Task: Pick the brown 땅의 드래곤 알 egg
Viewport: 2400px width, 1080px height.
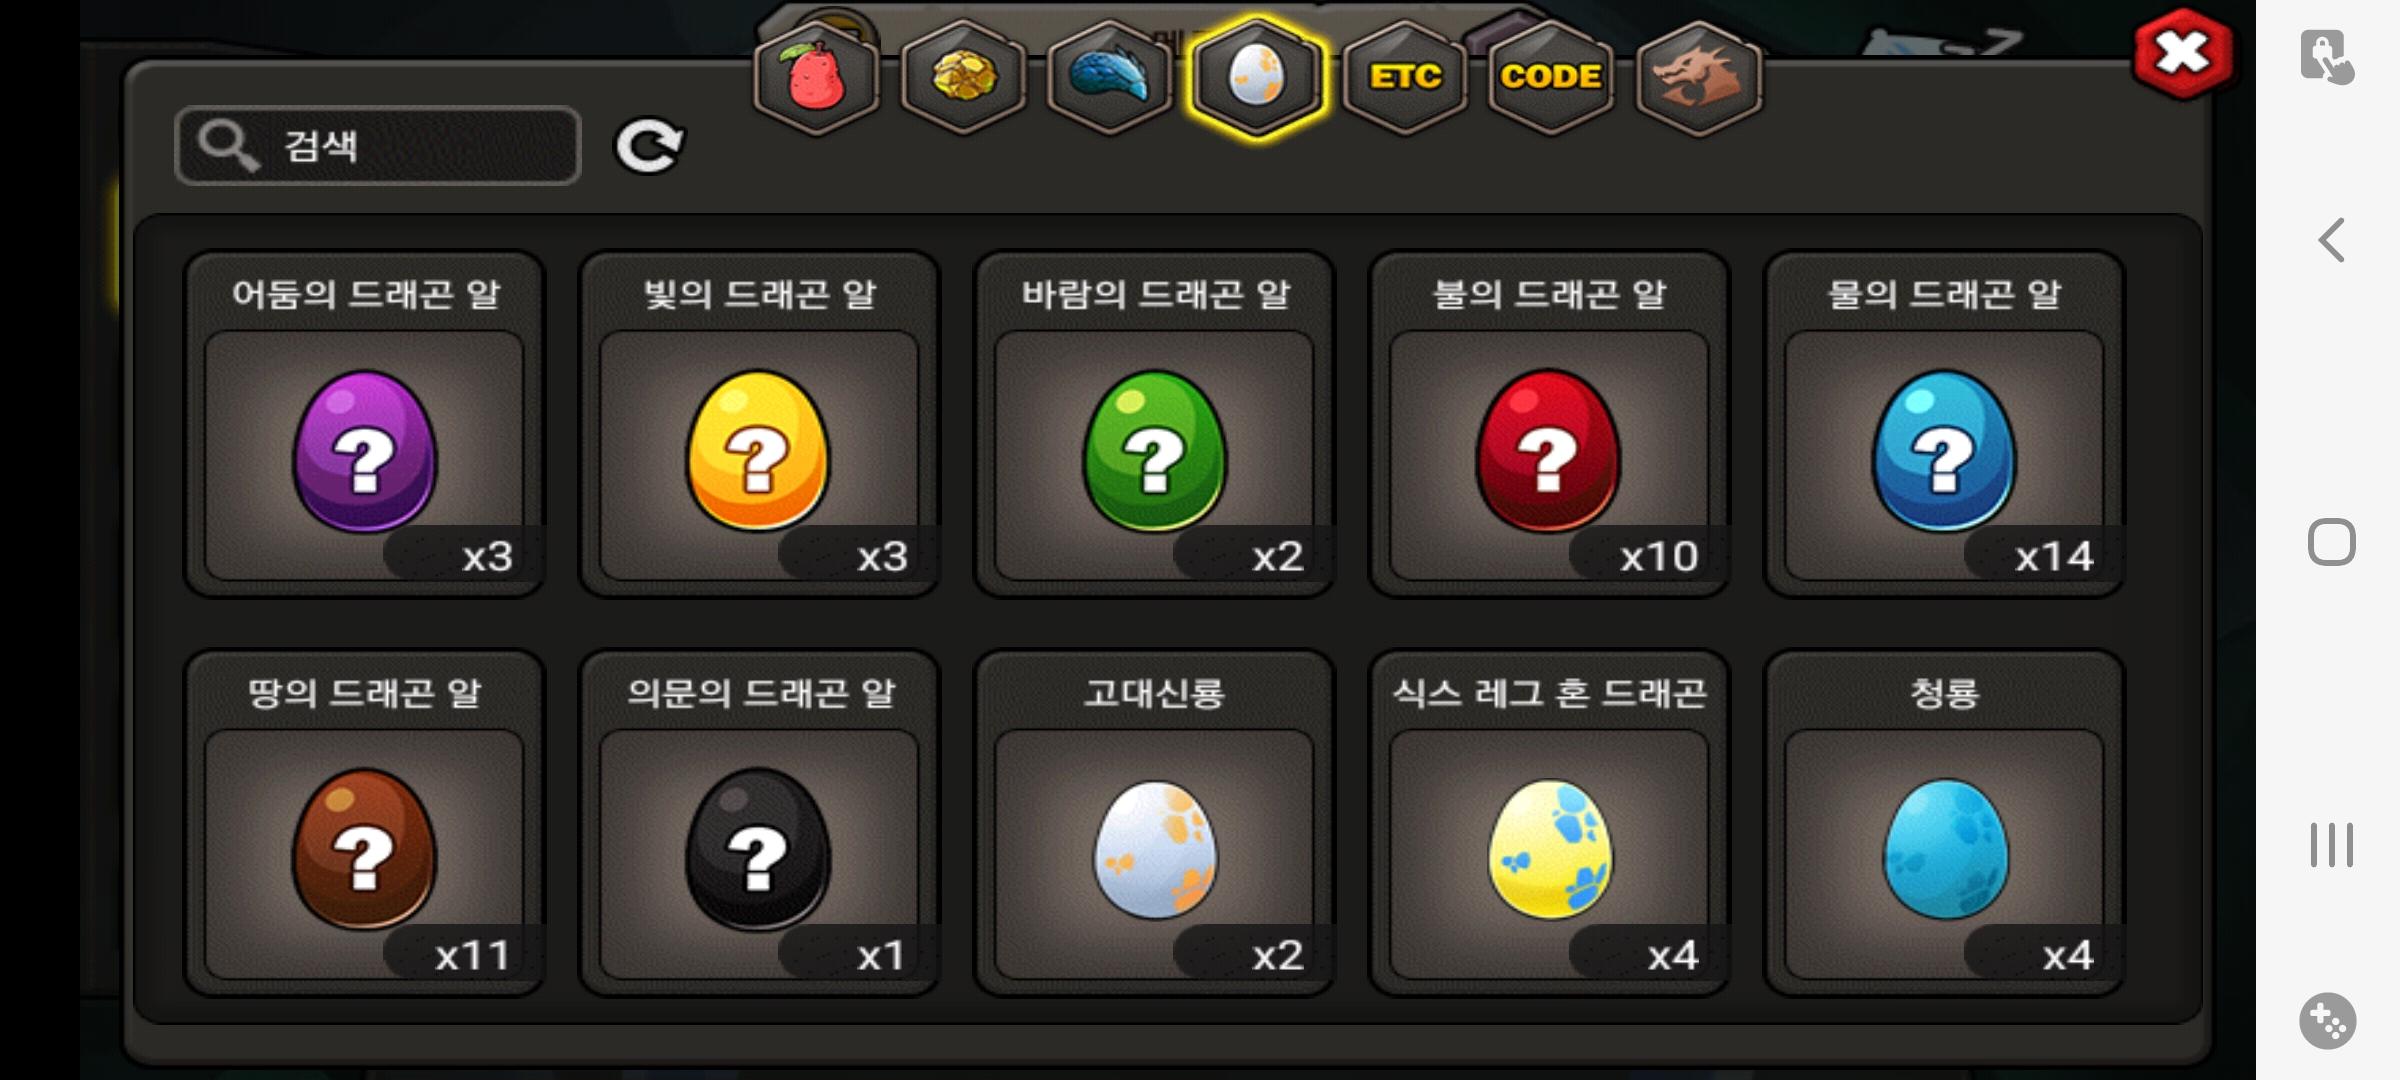Action: click(364, 823)
